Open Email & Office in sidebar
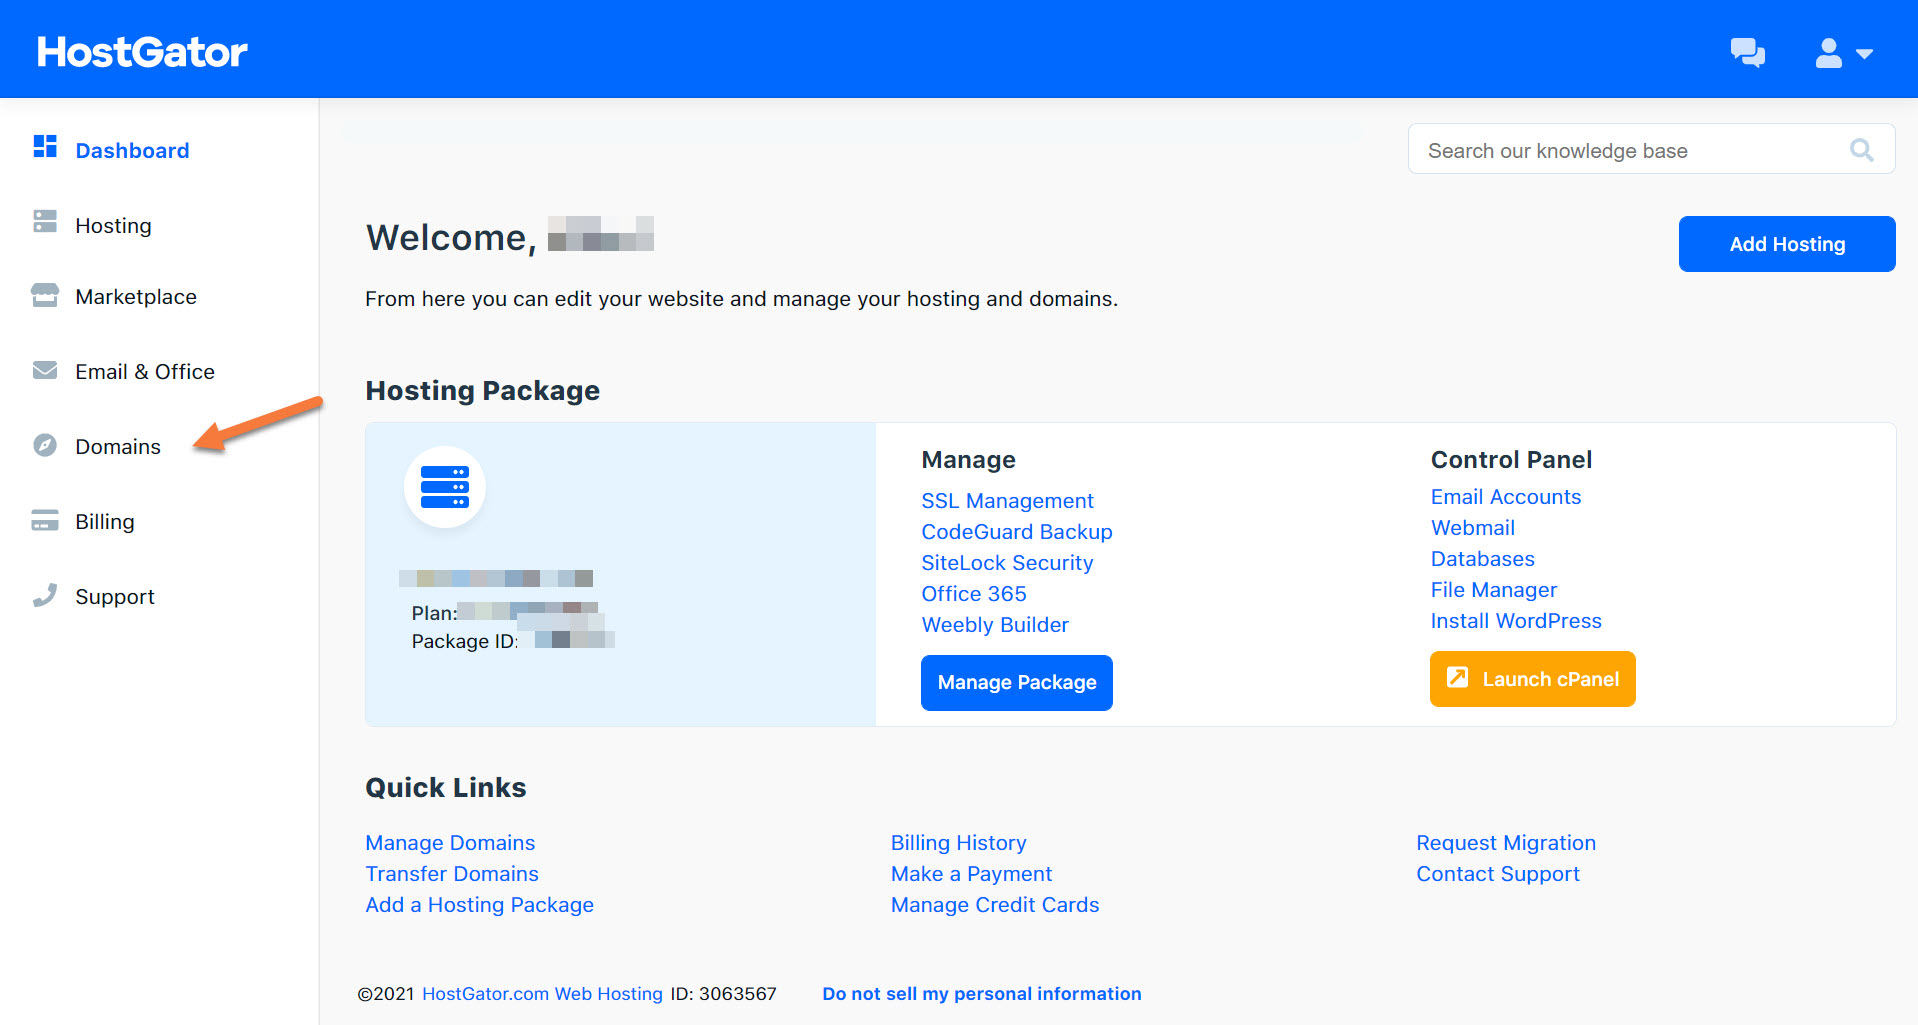The height and width of the screenshot is (1025, 1918). [145, 371]
